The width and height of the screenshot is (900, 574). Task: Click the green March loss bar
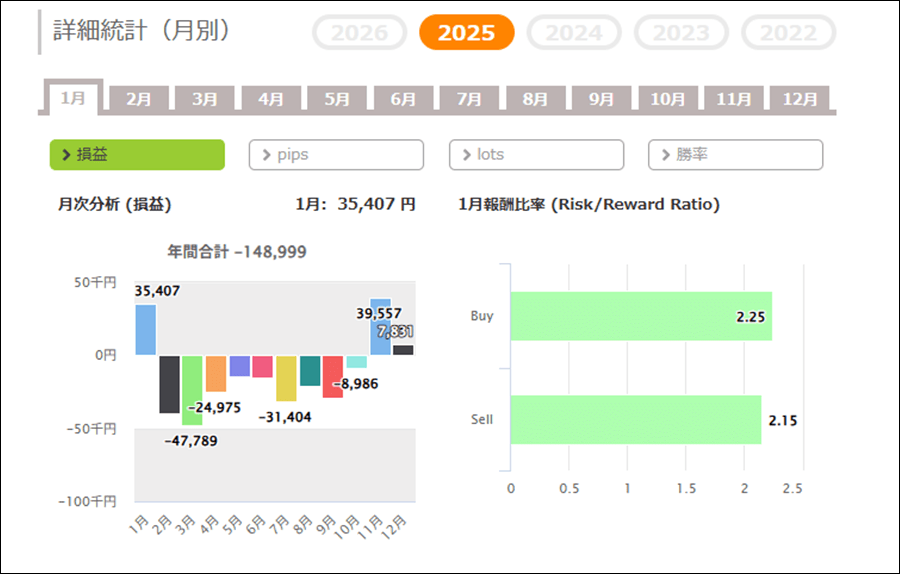click(x=192, y=390)
